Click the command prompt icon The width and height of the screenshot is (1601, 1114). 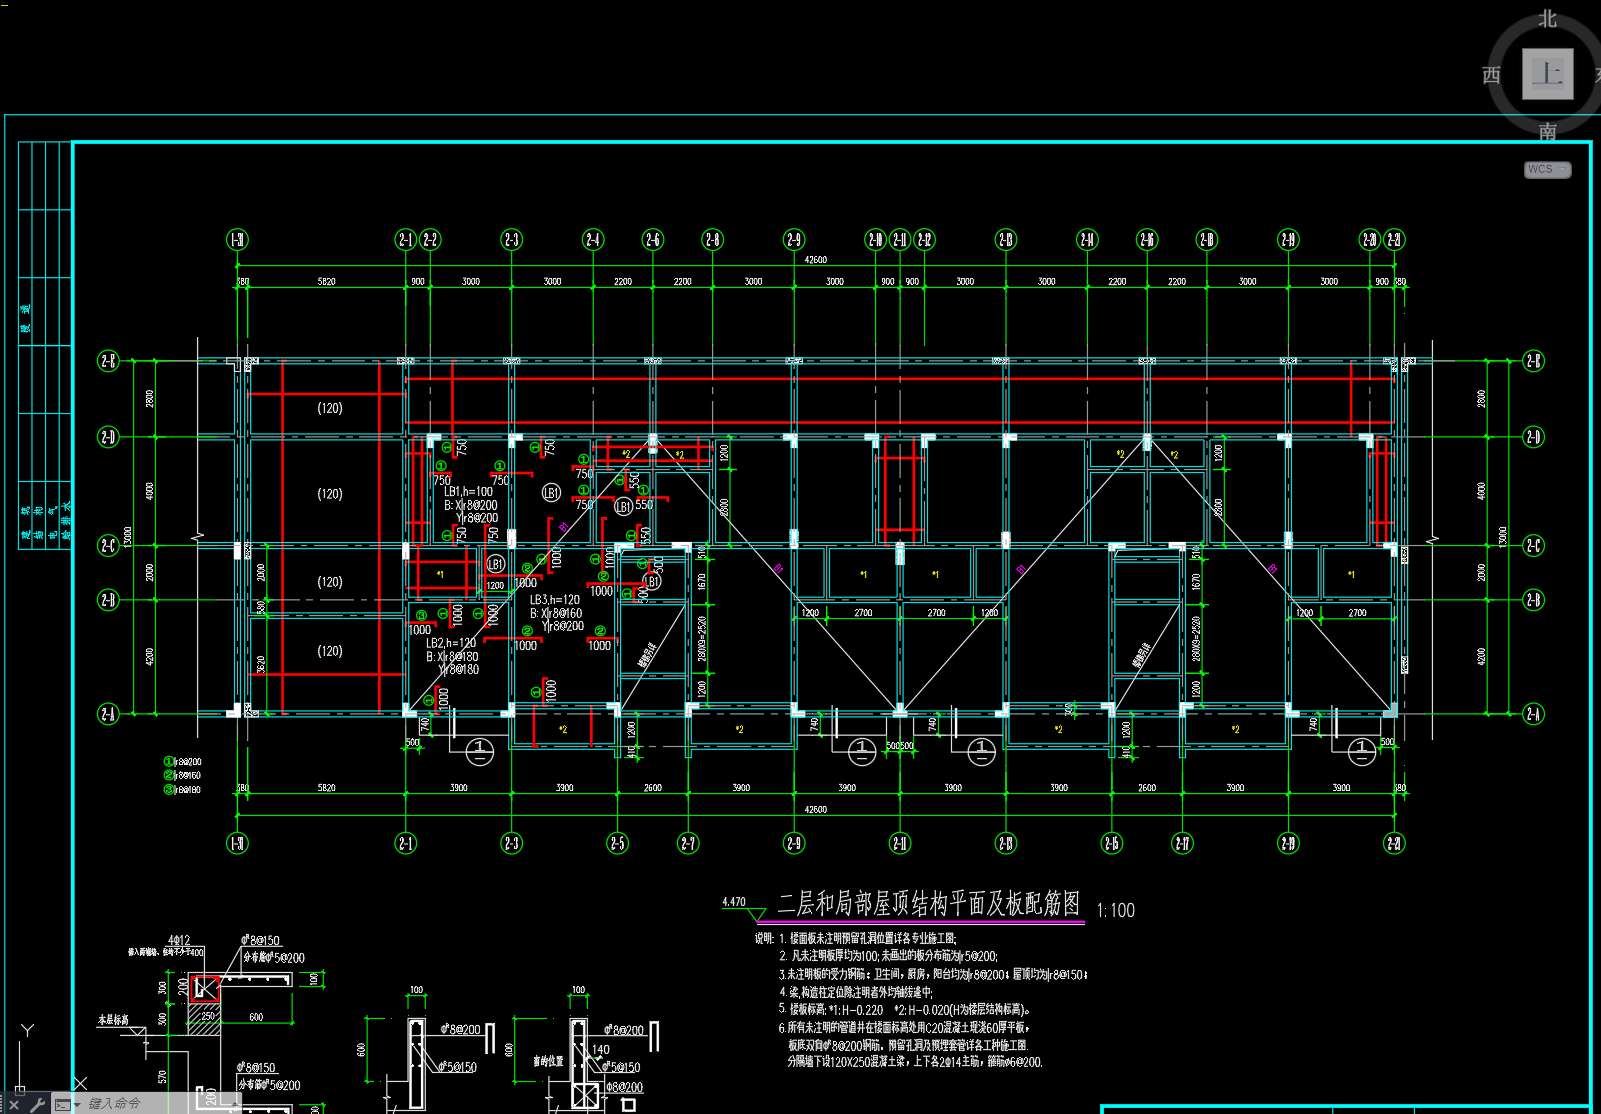click(62, 1104)
